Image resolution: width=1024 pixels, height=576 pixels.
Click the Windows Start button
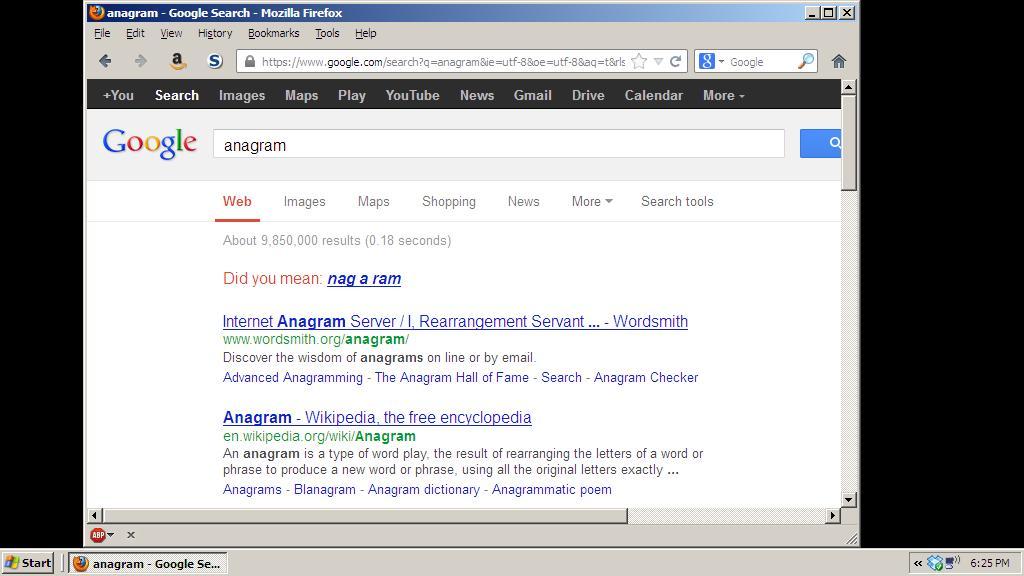click(x=28, y=563)
